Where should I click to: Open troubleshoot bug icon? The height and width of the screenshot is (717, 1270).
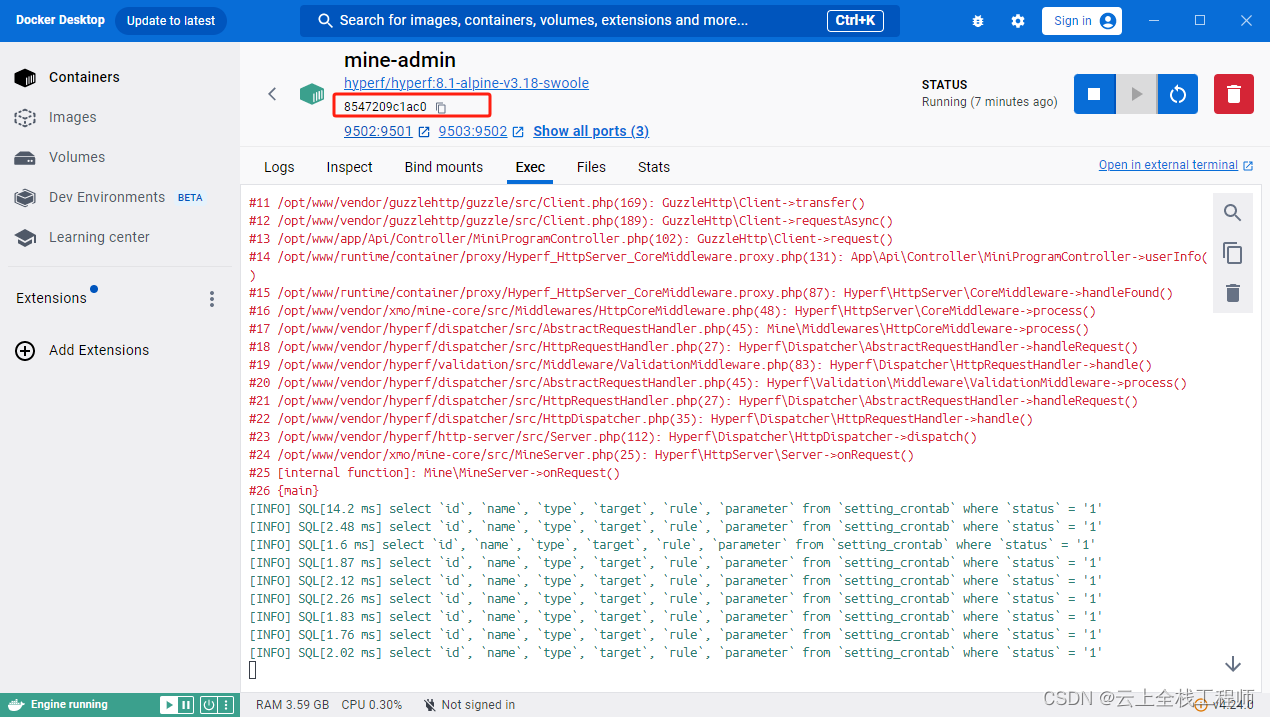978,21
